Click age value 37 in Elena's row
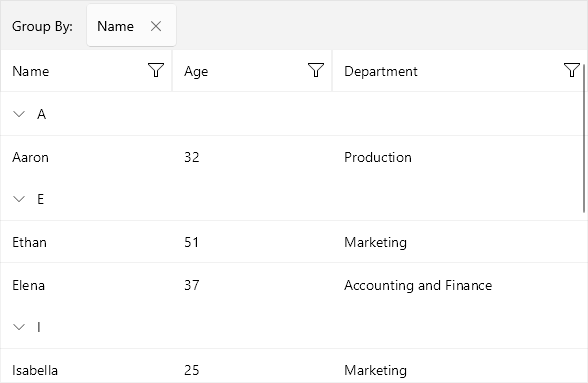Image resolution: width=588 pixels, height=383 pixels. click(x=192, y=285)
